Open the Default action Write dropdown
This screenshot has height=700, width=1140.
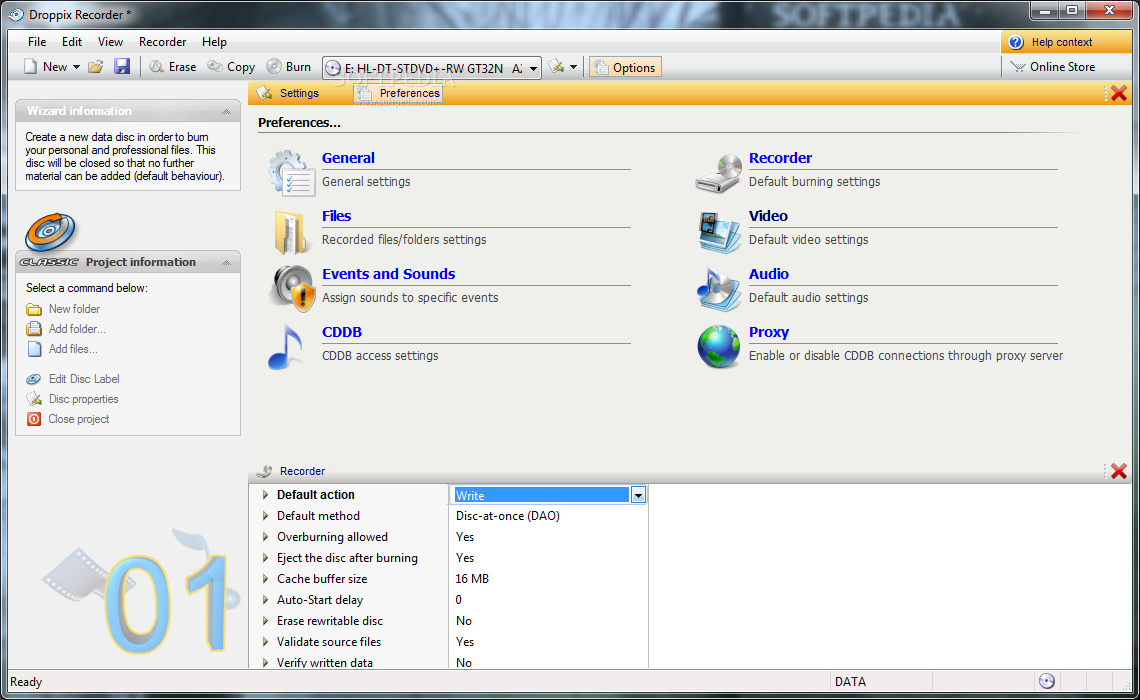coord(638,496)
